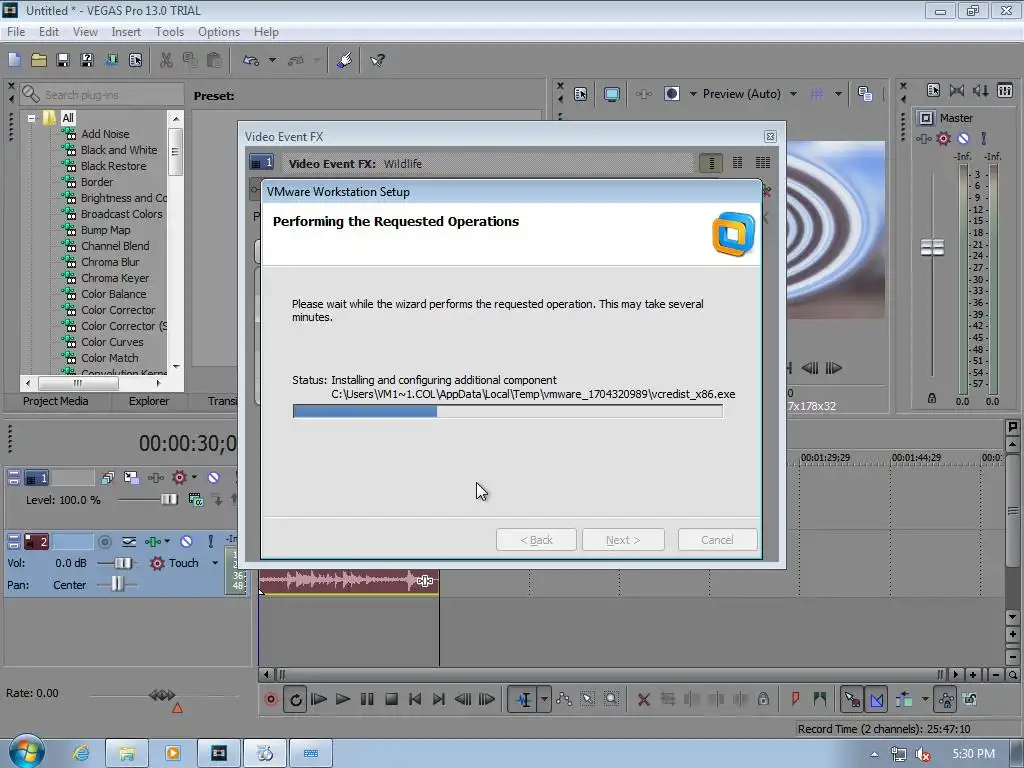Arm audio track 2 for record
Image resolution: width=1024 pixels, height=768 pixels.
pyautogui.click(x=104, y=541)
